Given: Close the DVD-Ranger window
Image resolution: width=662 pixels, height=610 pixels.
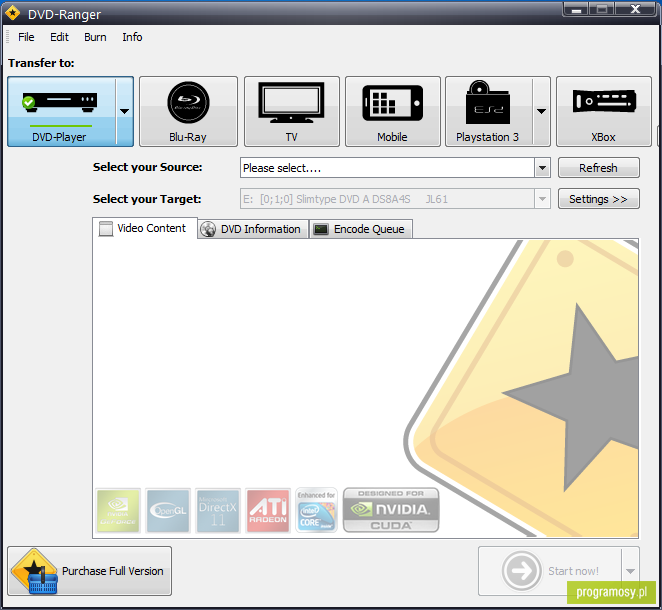Looking at the screenshot, I should point(635,9).
